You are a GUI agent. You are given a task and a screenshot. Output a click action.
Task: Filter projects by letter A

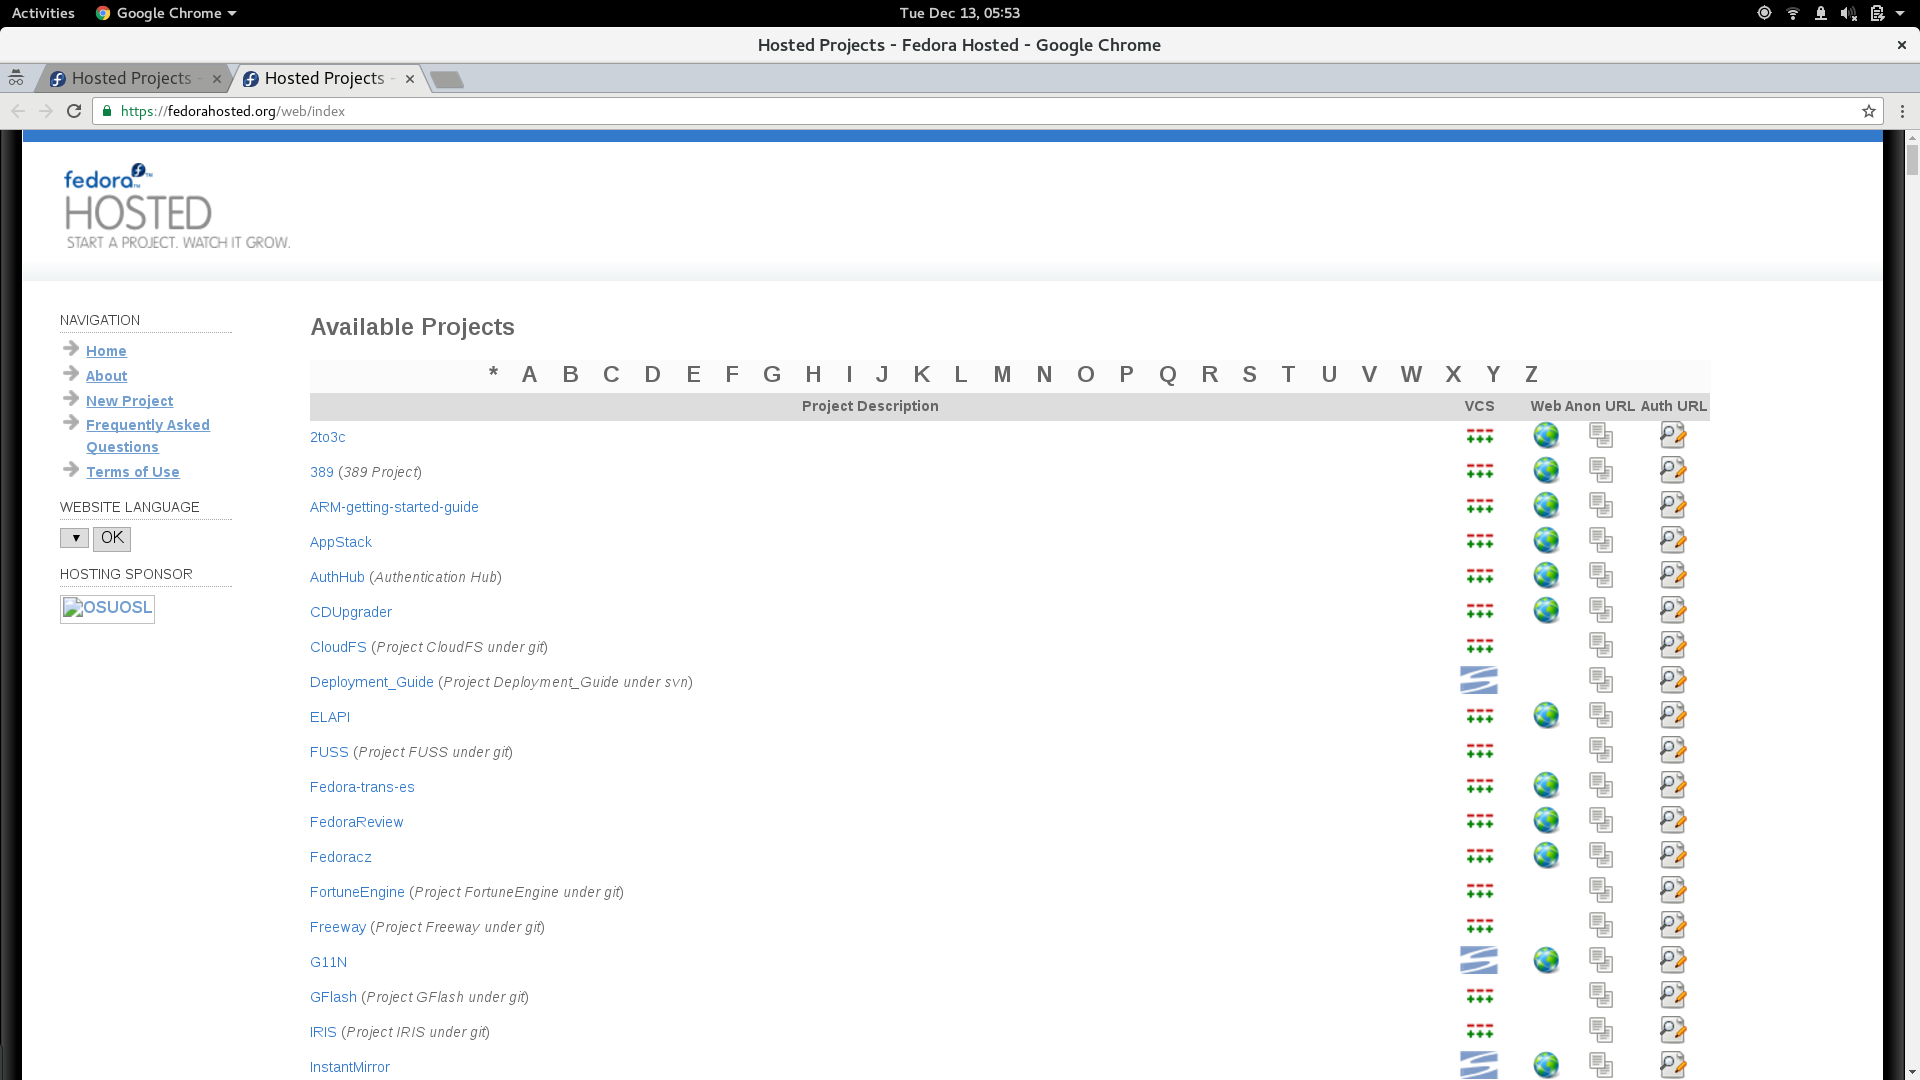pos(529,374)
